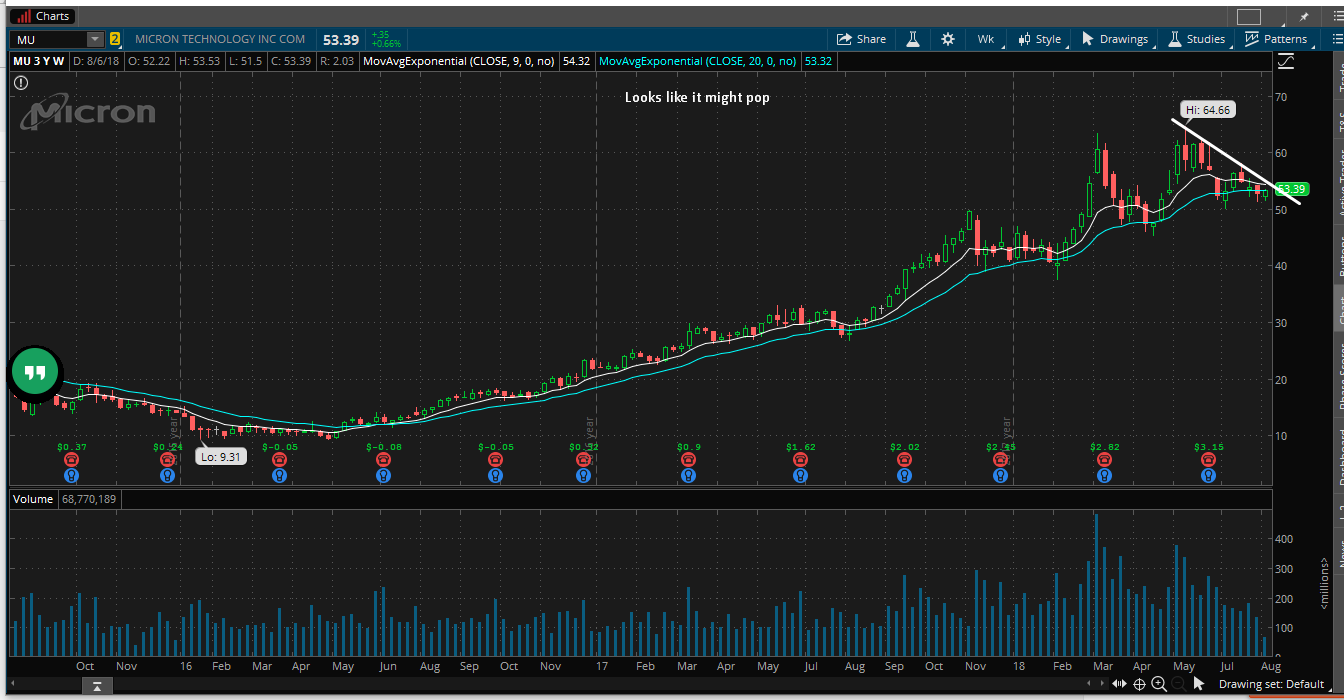Click the MU 3 Y W chart label
This screenshot has height=700, width=1344.
click(x=39, y=61)
